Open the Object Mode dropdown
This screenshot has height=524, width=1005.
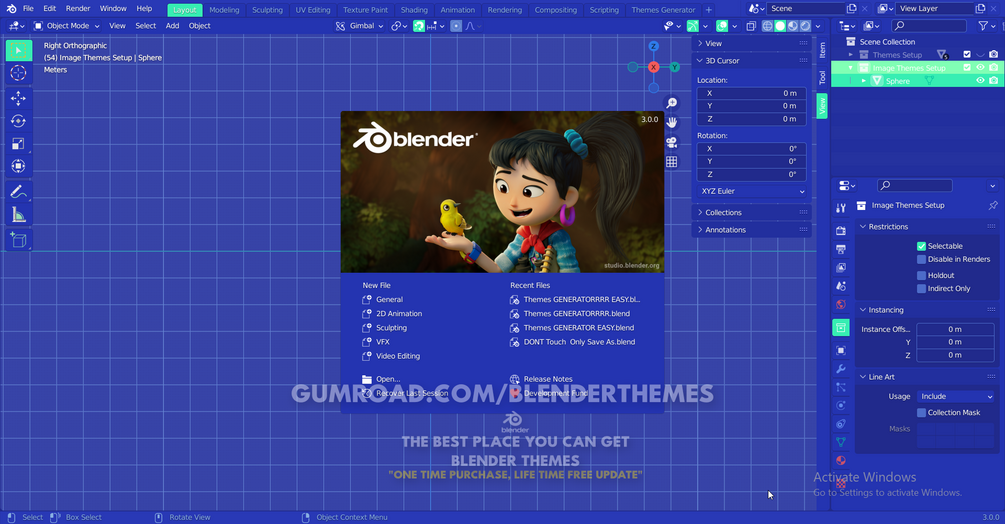[67, 26]
